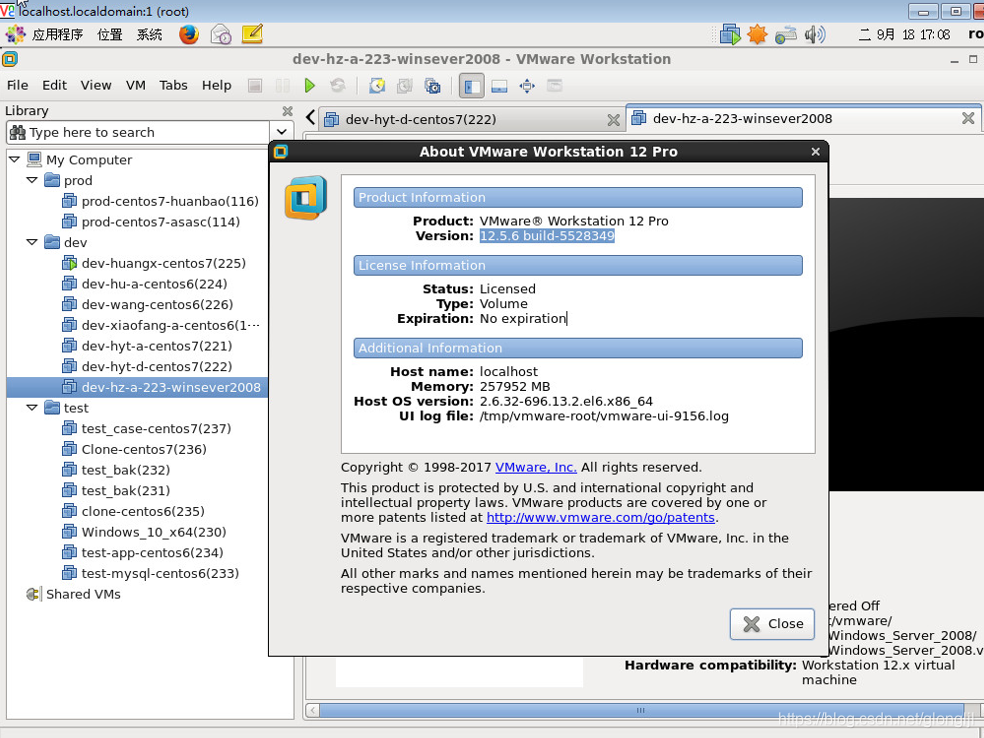Select test-mysql-centos6(233) VM
Screen dimensions: 984x738
pyautogui.click(x=160, y=574)
